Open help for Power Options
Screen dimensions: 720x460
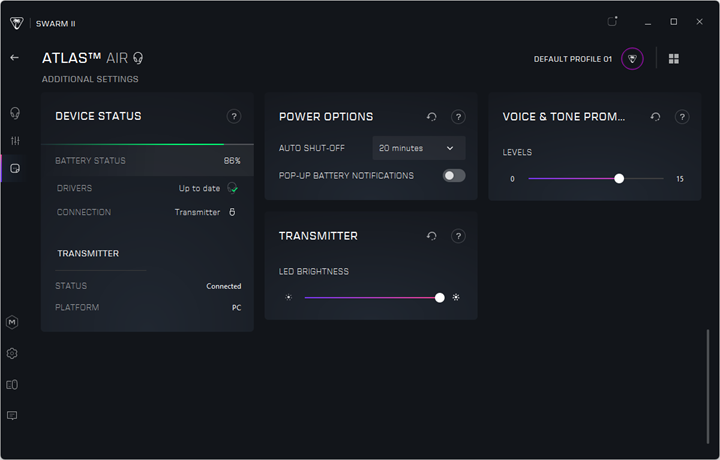click(x=458, y=117)
